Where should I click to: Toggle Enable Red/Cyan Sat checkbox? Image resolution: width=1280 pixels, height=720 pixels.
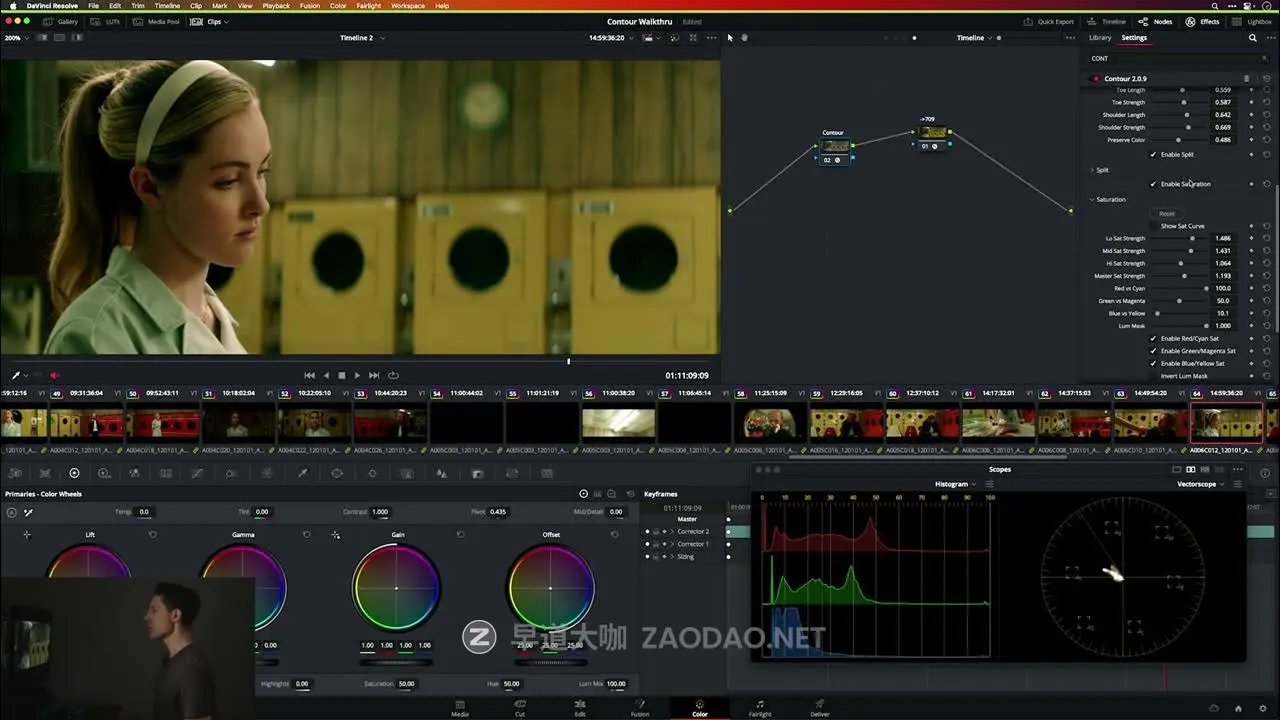click(1153, 338)
